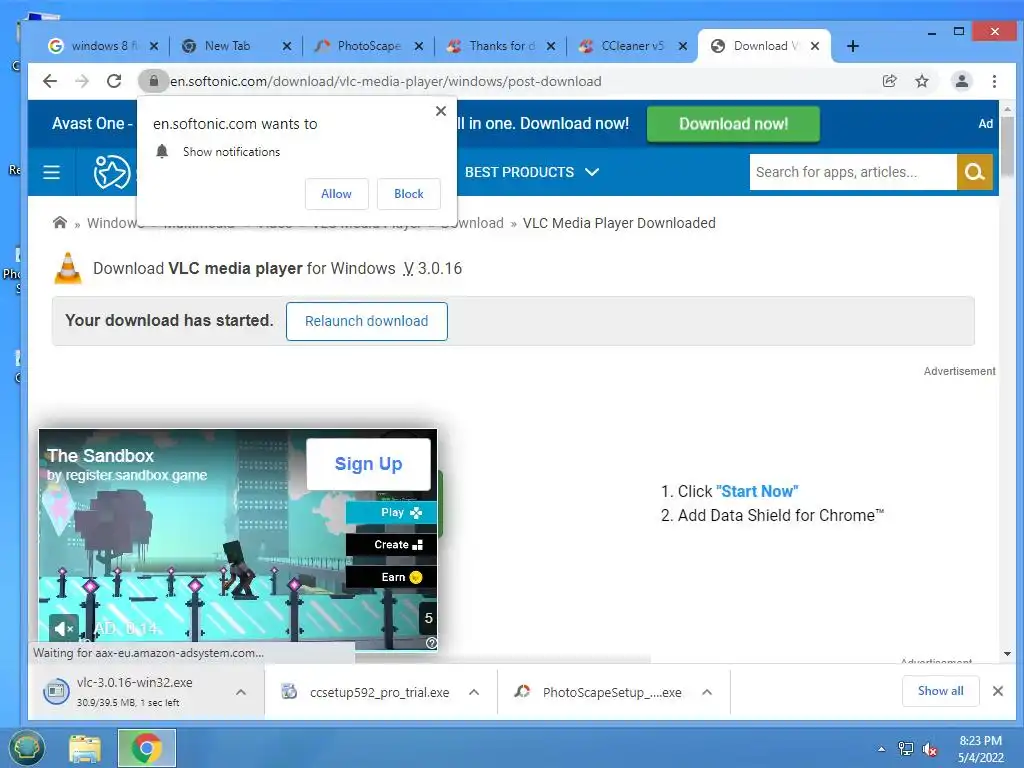Open Windows Explorer from taskbar

tap(85, 748)
